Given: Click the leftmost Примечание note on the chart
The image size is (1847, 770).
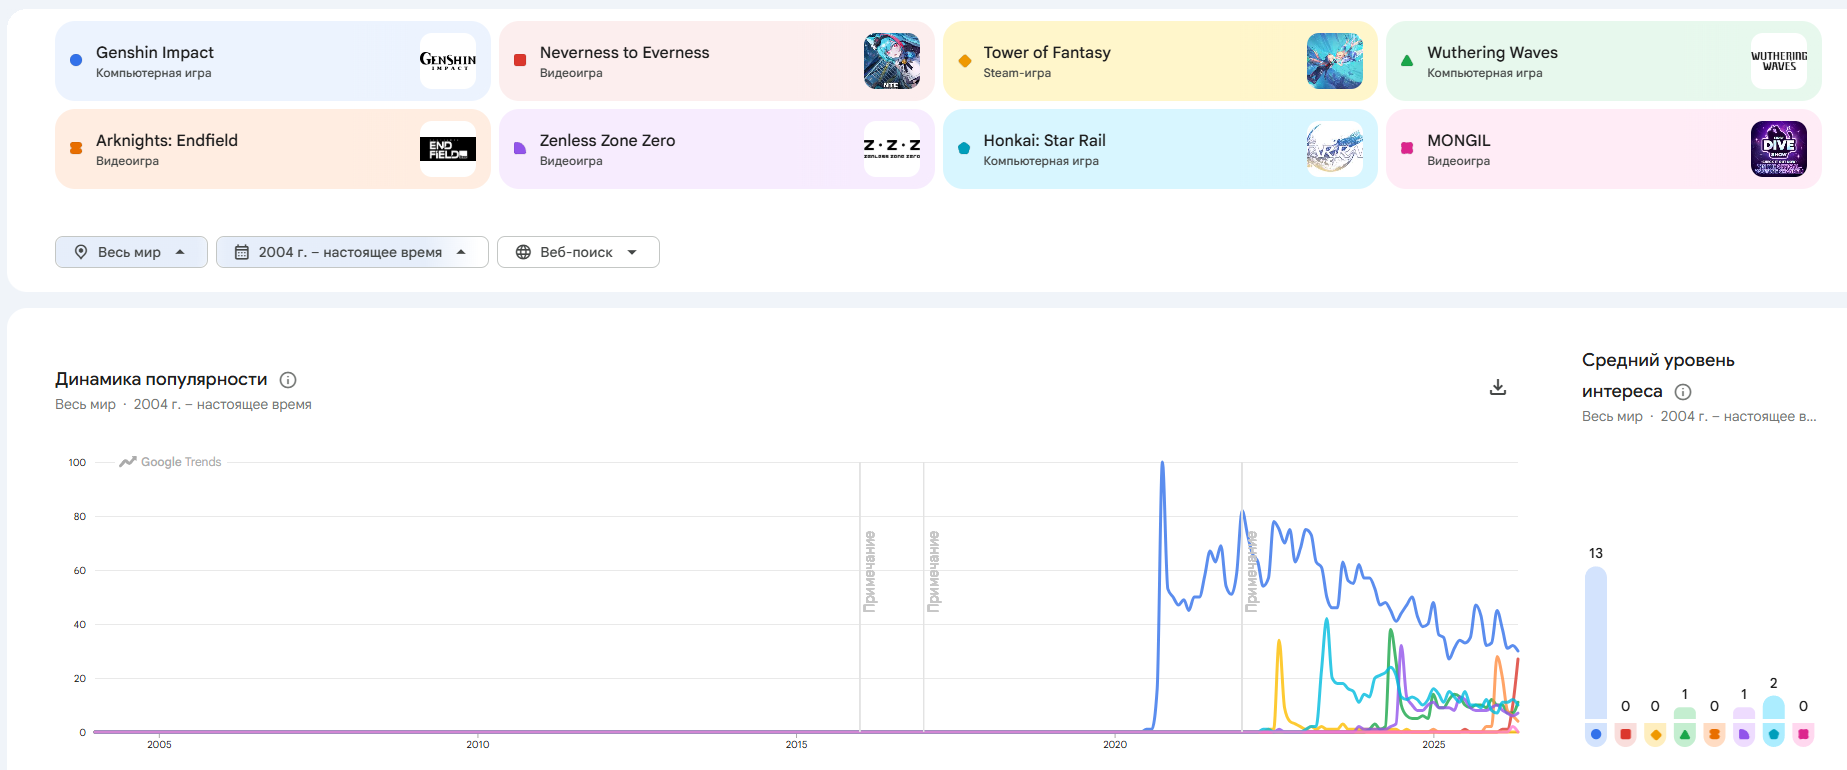Looking at the screenshot, I should click(x=870, y=571).
